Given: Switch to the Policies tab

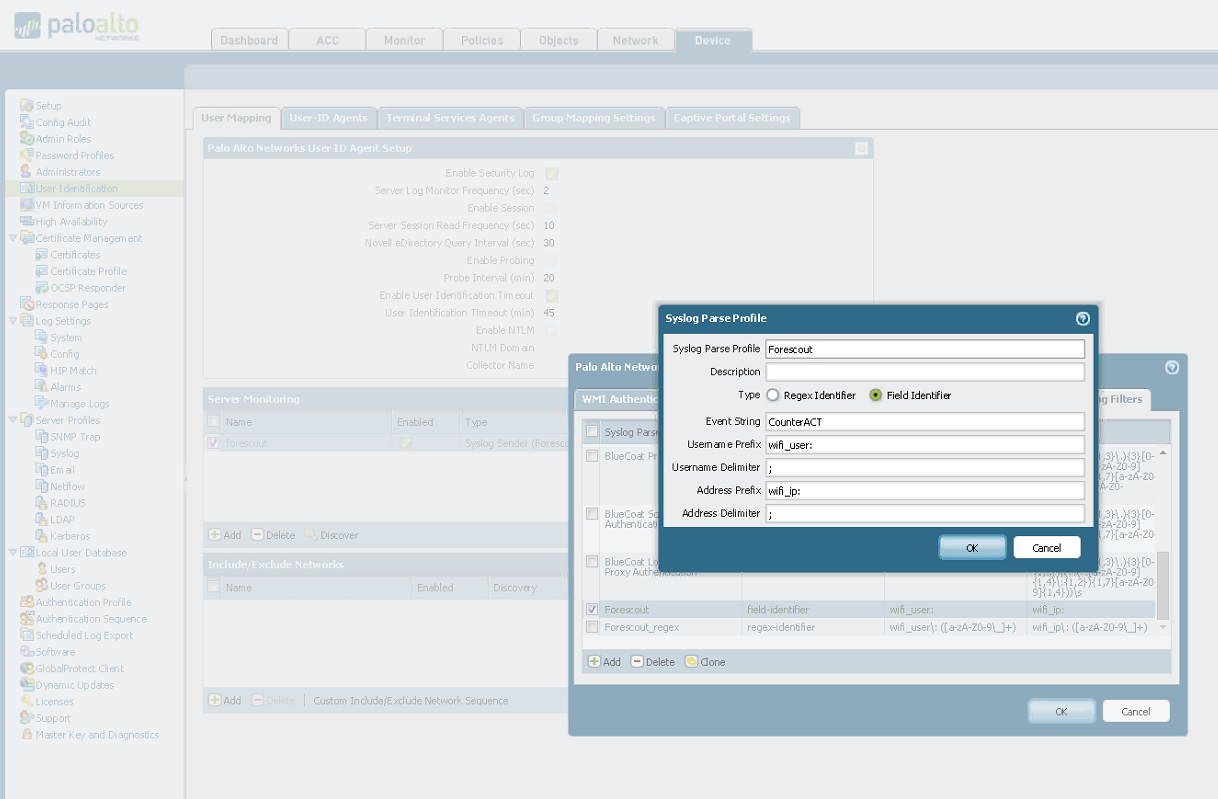Looking at the screenshot, I should (x=482, y=40).
